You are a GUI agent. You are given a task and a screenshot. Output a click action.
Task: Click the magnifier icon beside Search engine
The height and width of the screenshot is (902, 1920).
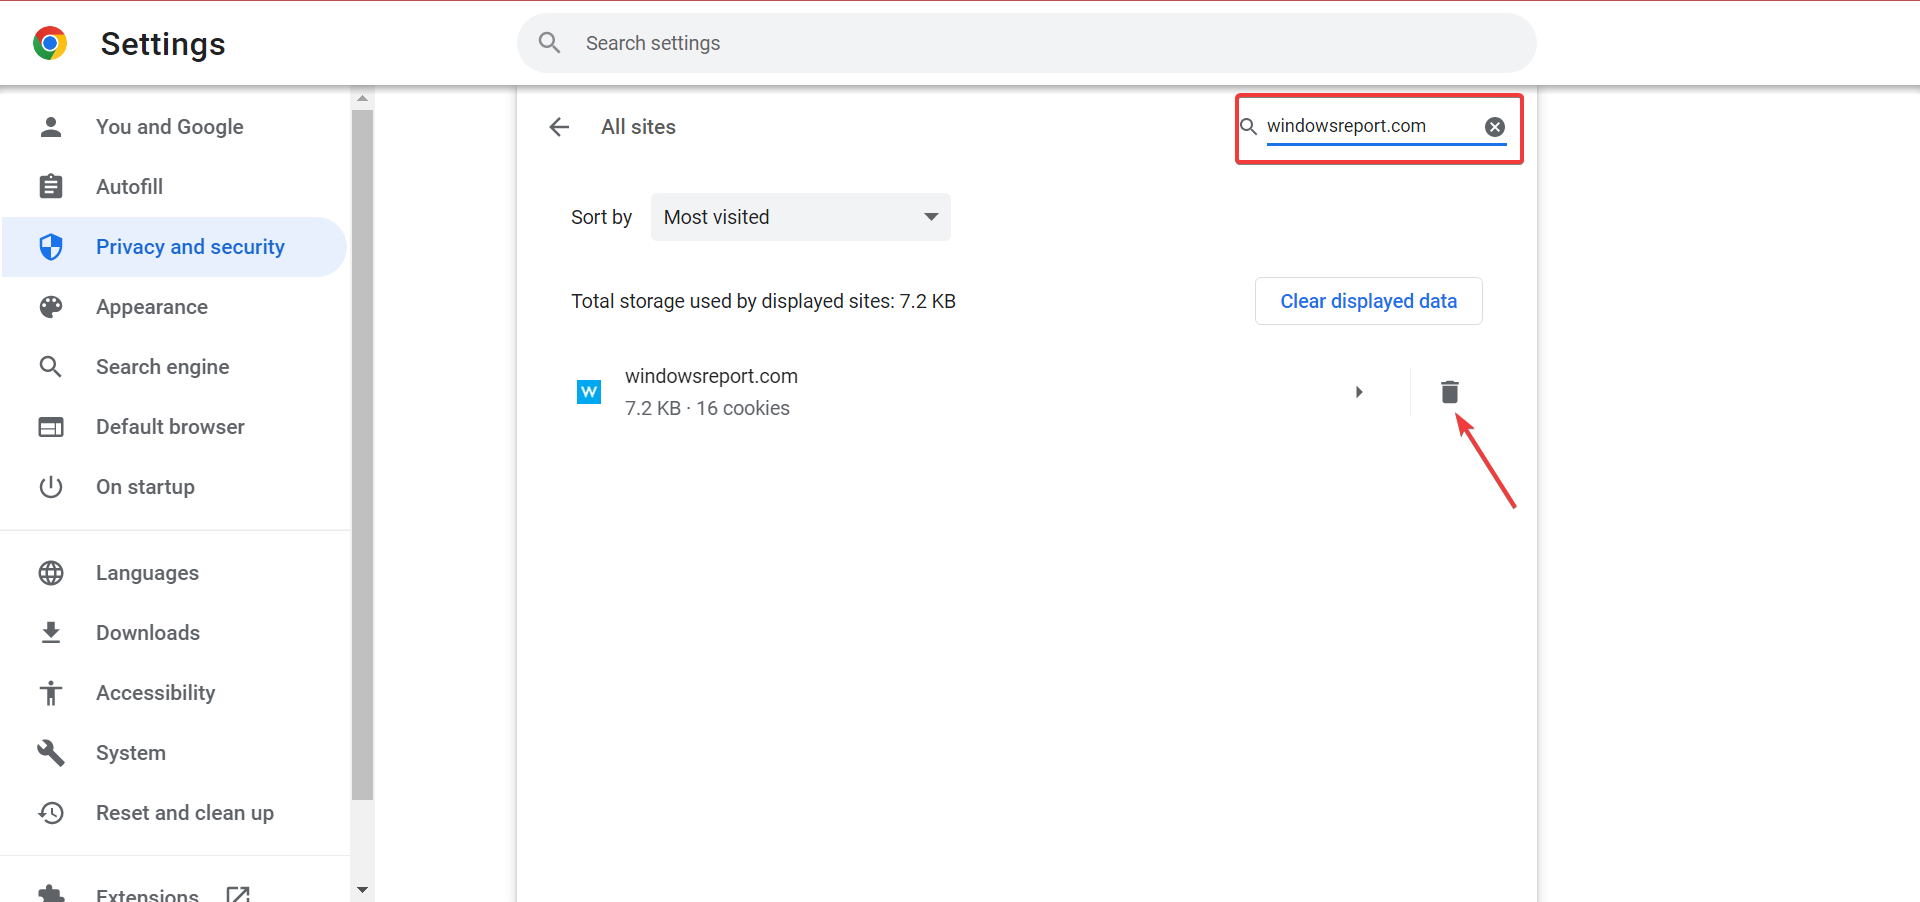tap(51, 367)
